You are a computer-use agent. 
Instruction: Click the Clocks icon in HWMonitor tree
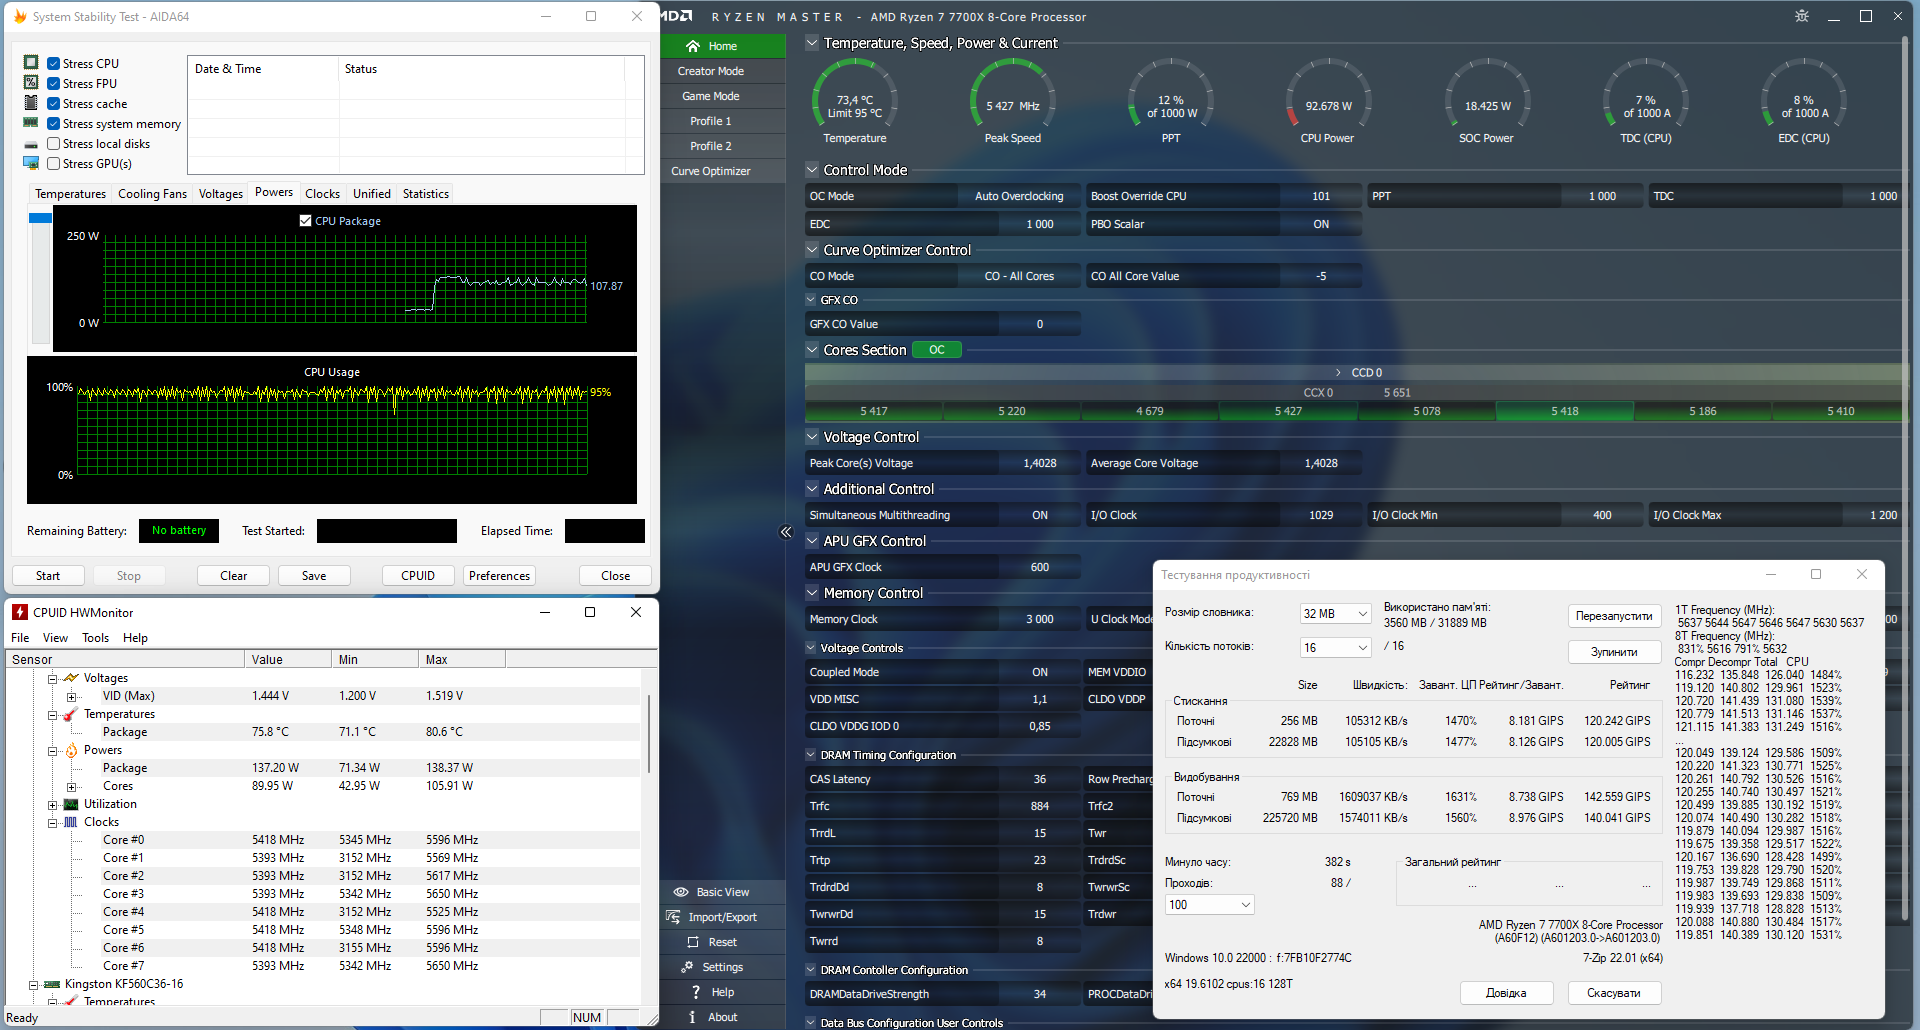tap(71, 822)
